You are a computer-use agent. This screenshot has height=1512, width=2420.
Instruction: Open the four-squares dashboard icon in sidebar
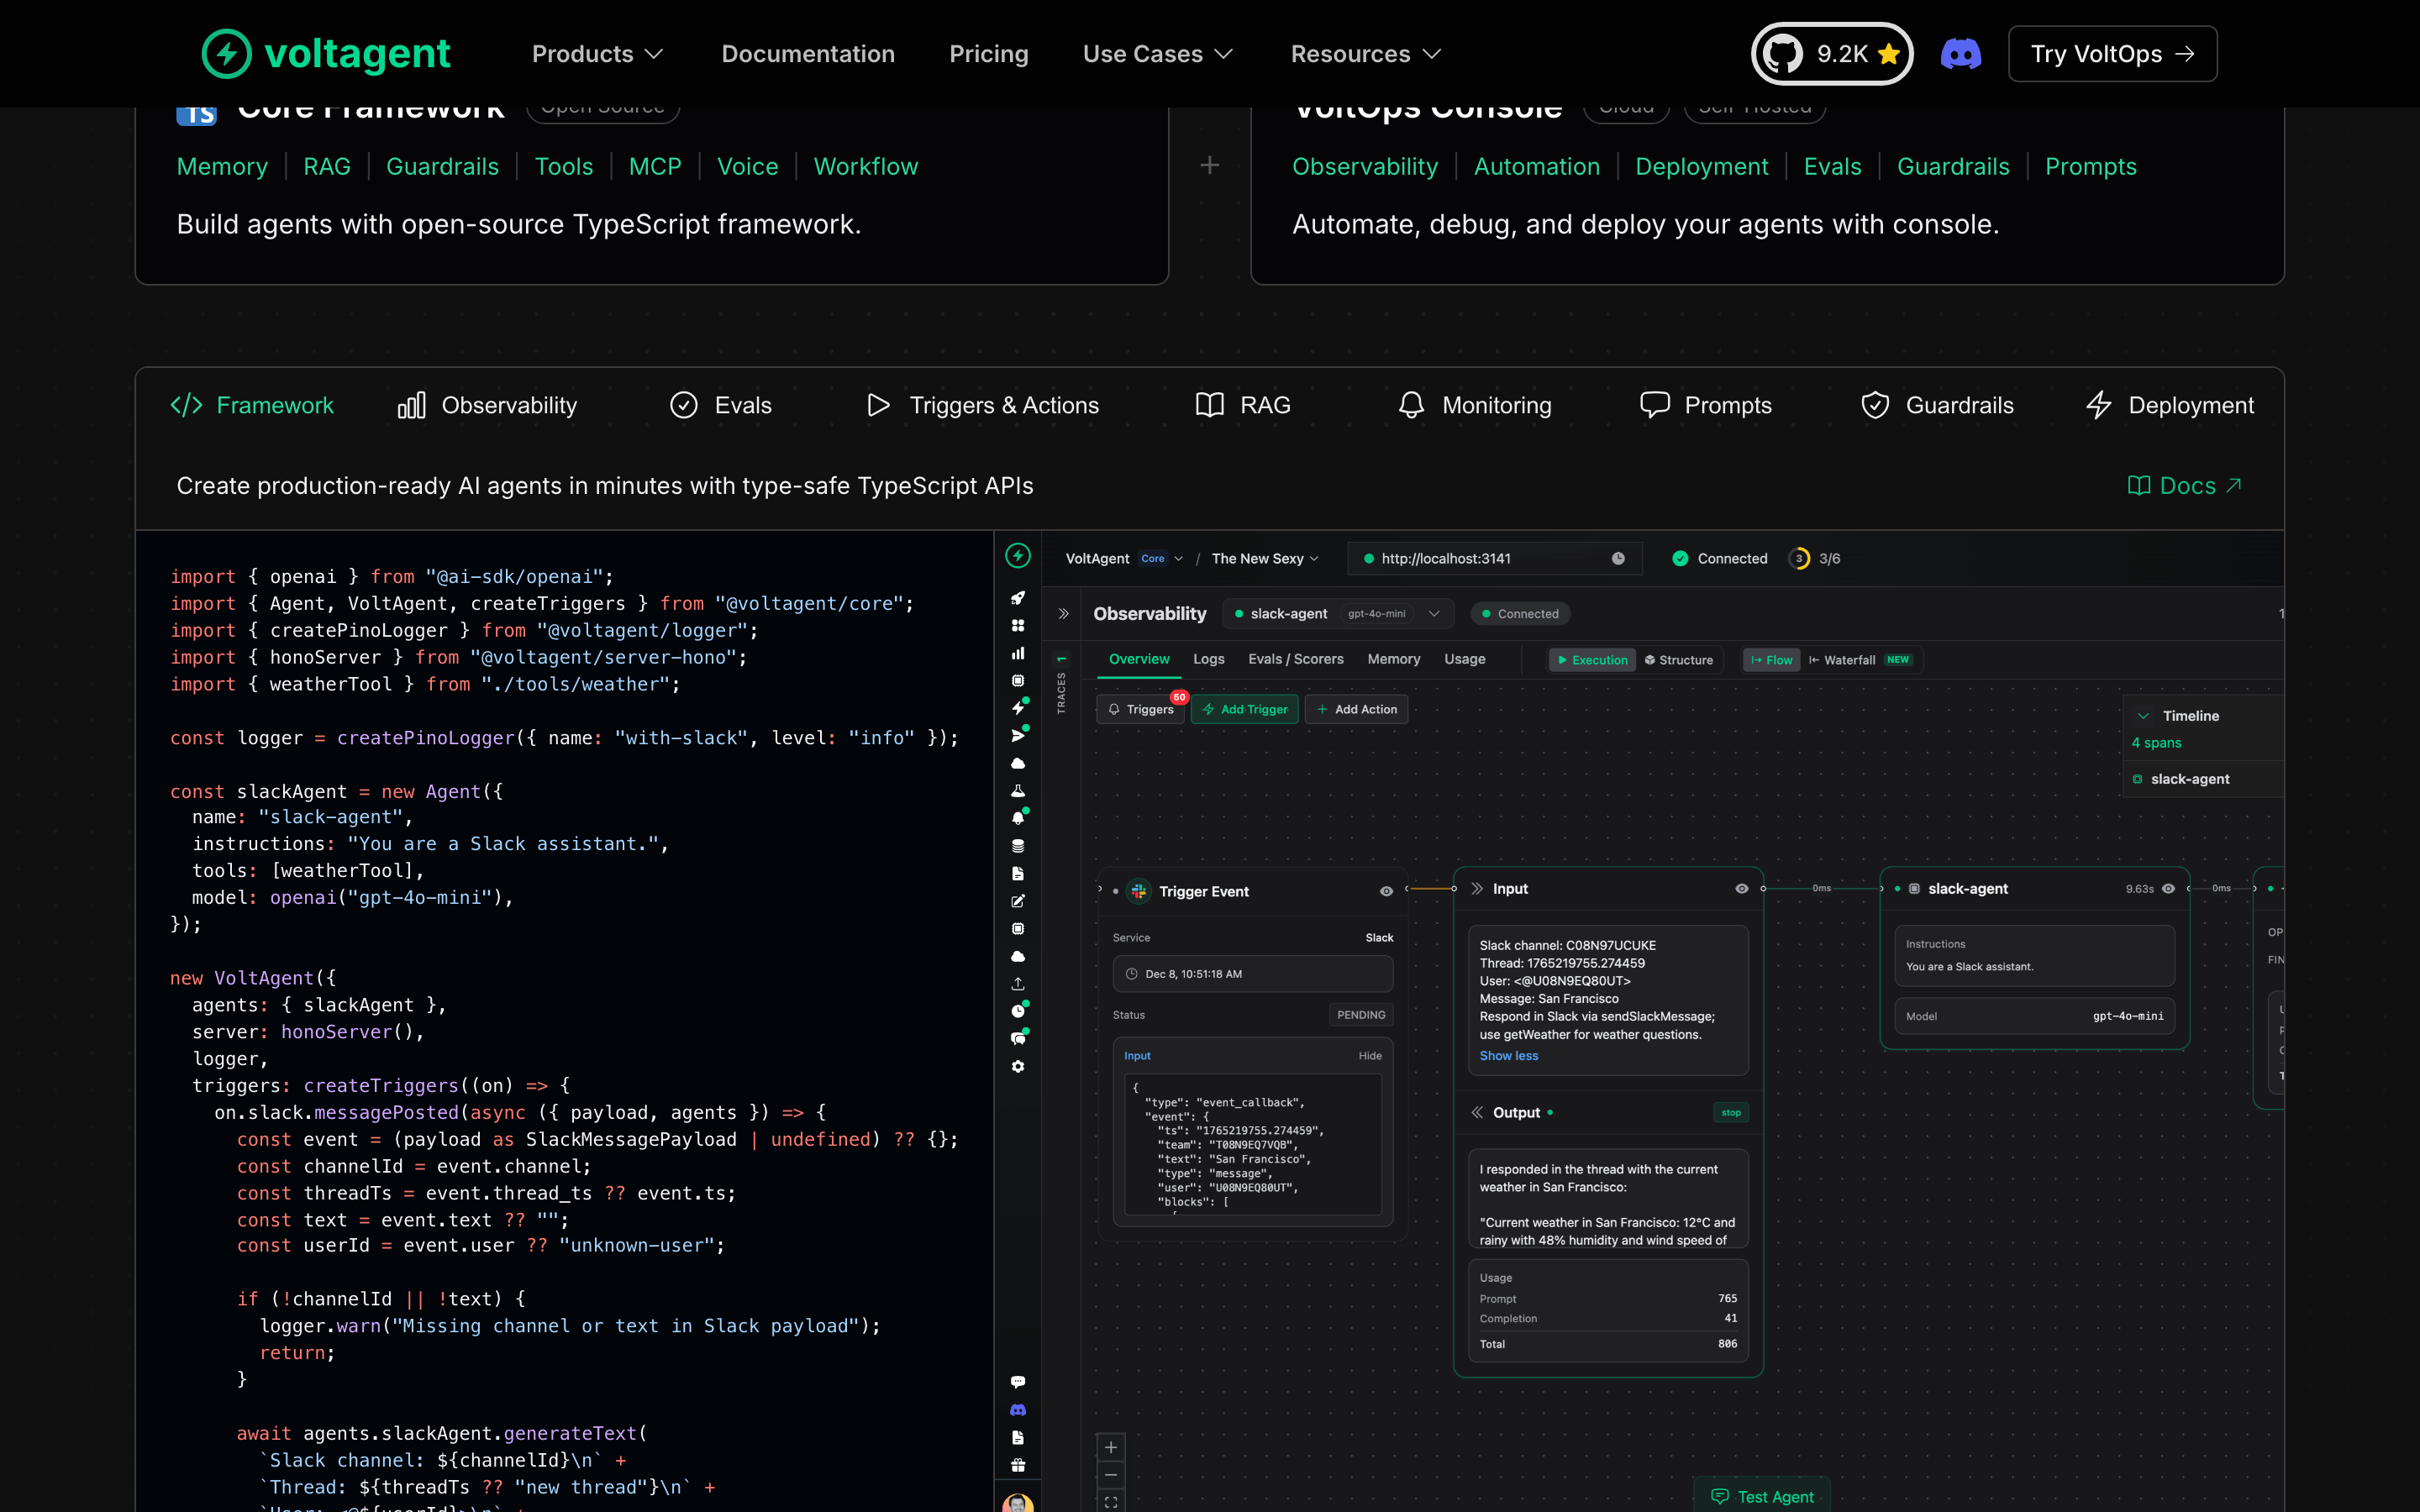click(1018, 625)
